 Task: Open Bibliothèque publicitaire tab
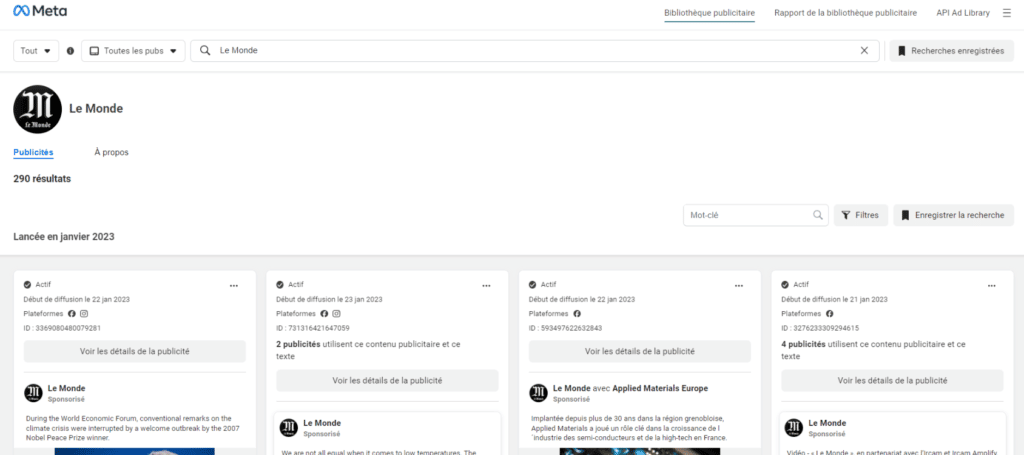709,12
